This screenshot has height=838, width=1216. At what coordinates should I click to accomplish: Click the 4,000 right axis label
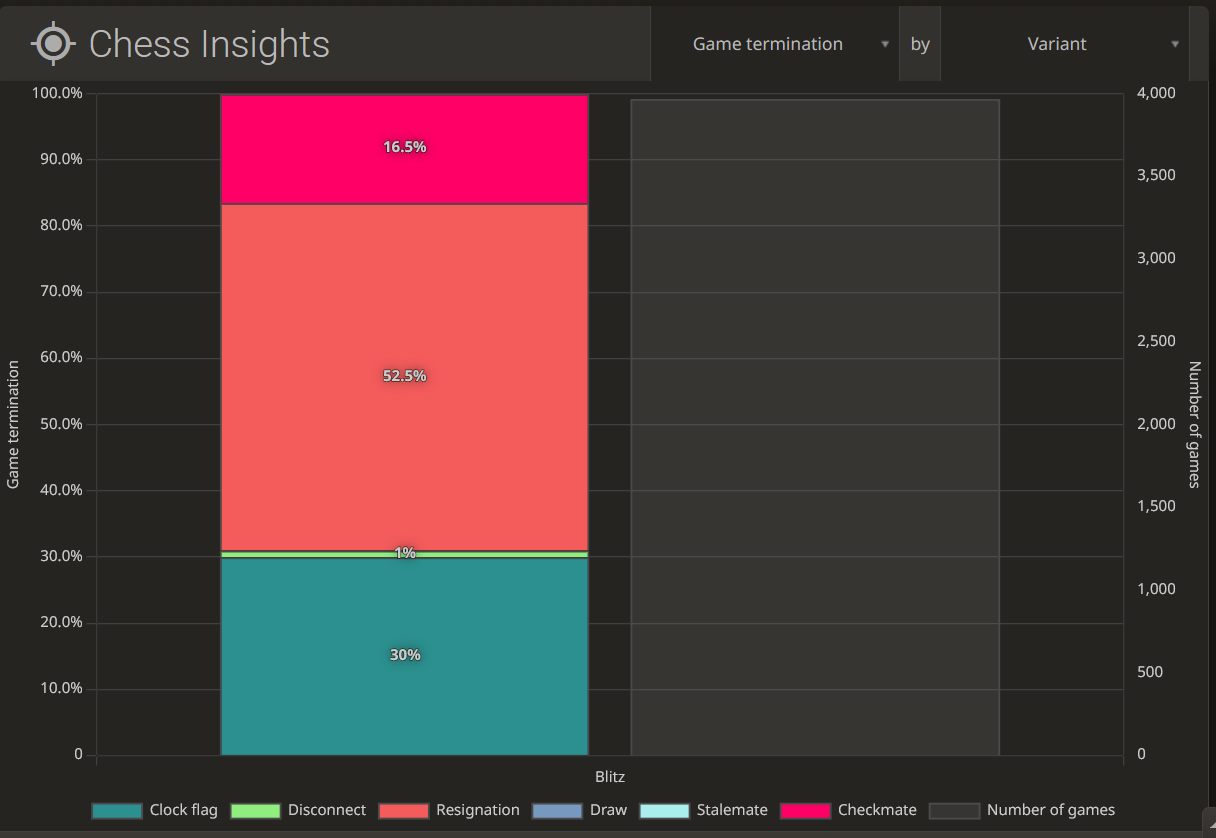pos(1157,93)
